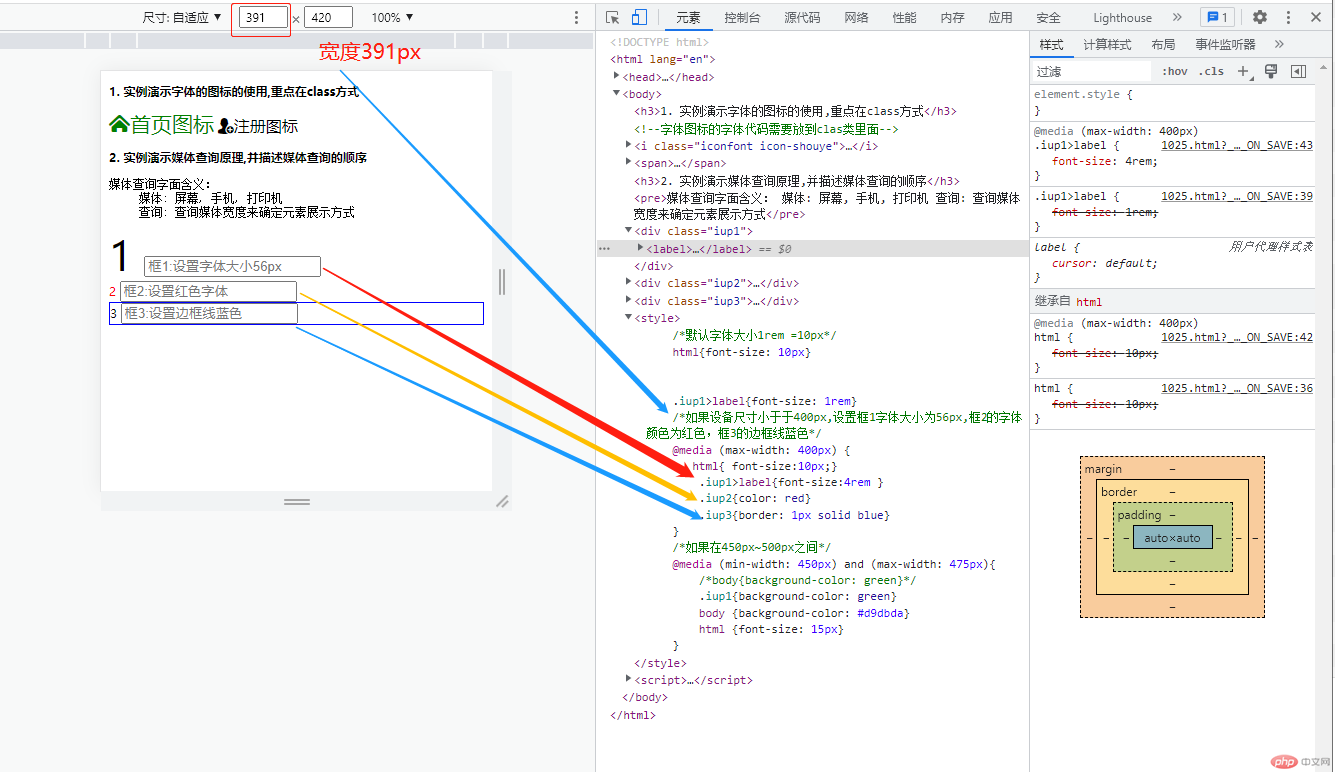Expand the div class iup3 node

629,299
